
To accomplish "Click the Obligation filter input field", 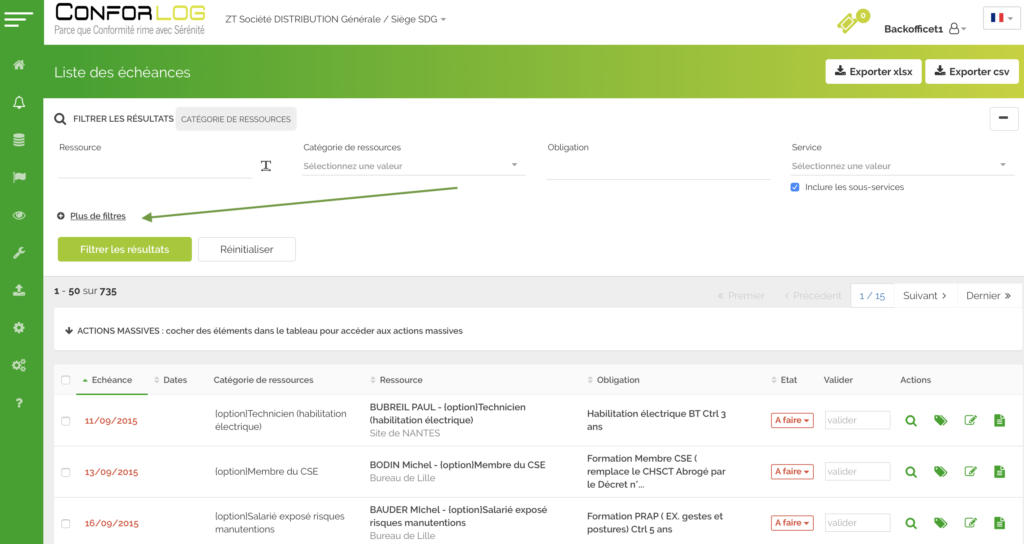I will pos(658,167).
